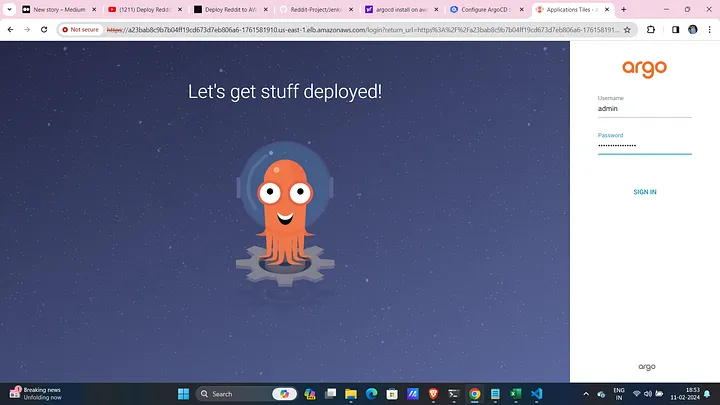Open Excel from the taskbar
The image size is (720, 405).
coord(516,394)
